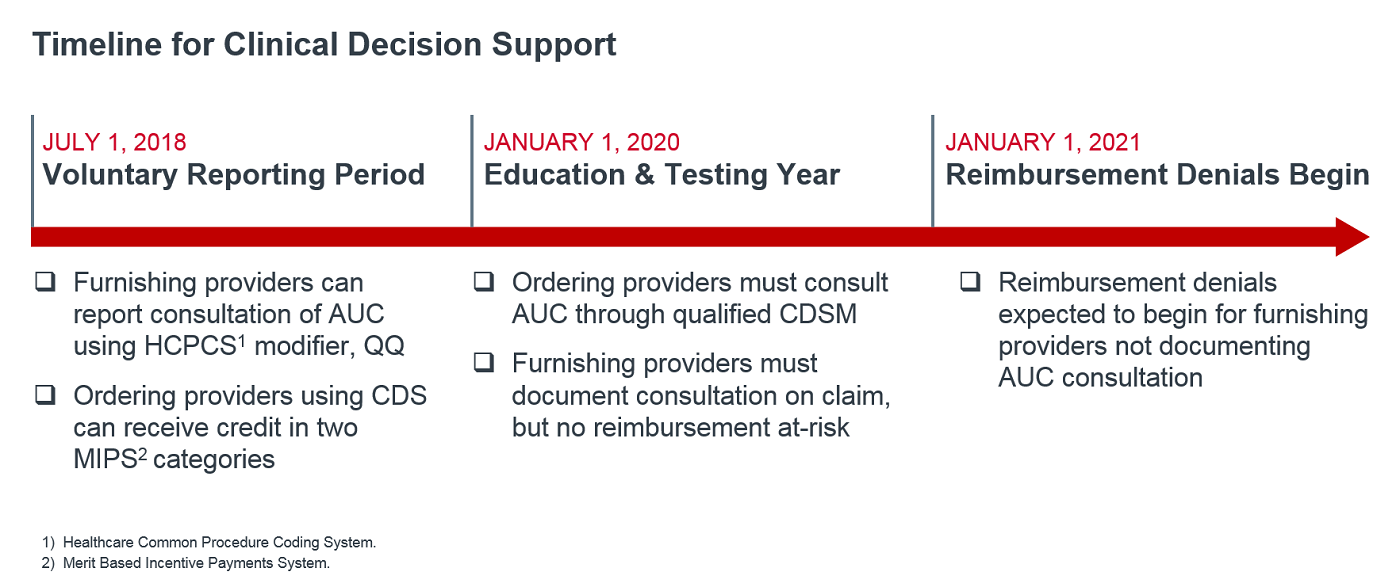Click the "but no reimbursement at-risk" text line
The height and width of the screenshot is (587, 1400).
click(x=680, y=427)
